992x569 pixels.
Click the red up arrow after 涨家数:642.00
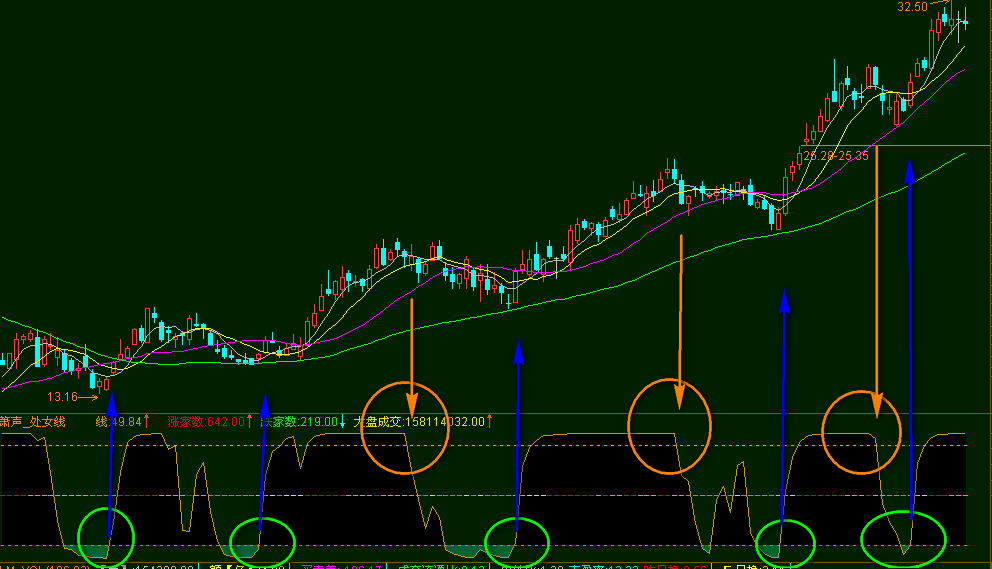tap(249, 422)
